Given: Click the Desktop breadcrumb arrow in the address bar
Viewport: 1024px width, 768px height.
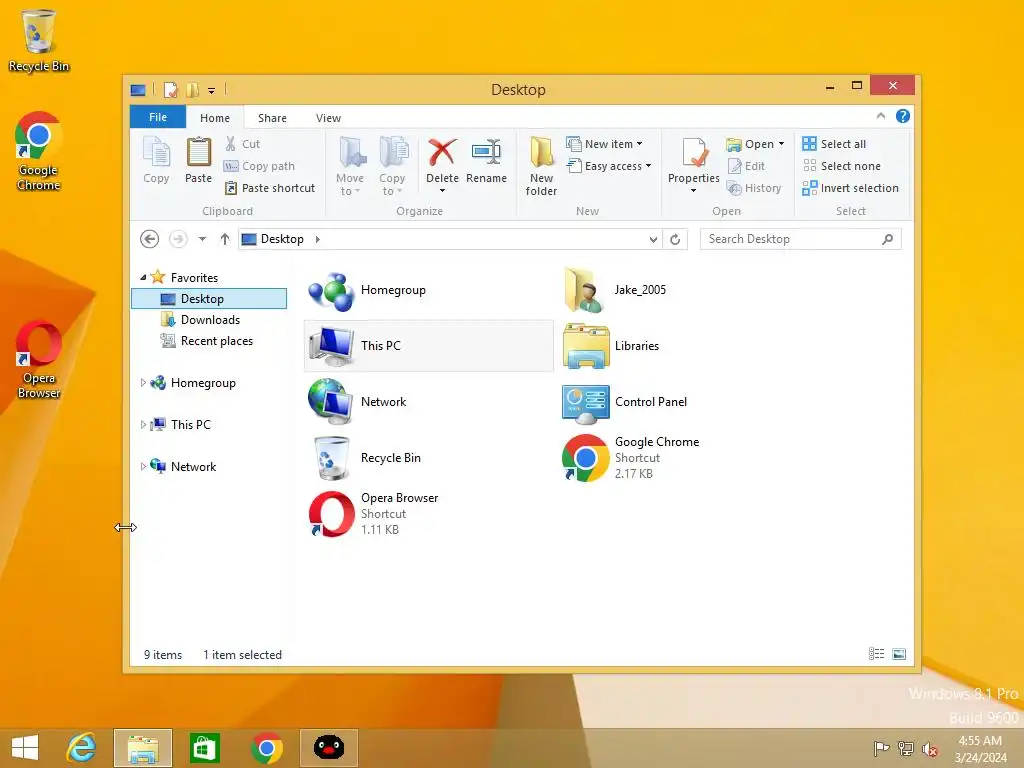Looking at the screenshot, I should point(317,239).
